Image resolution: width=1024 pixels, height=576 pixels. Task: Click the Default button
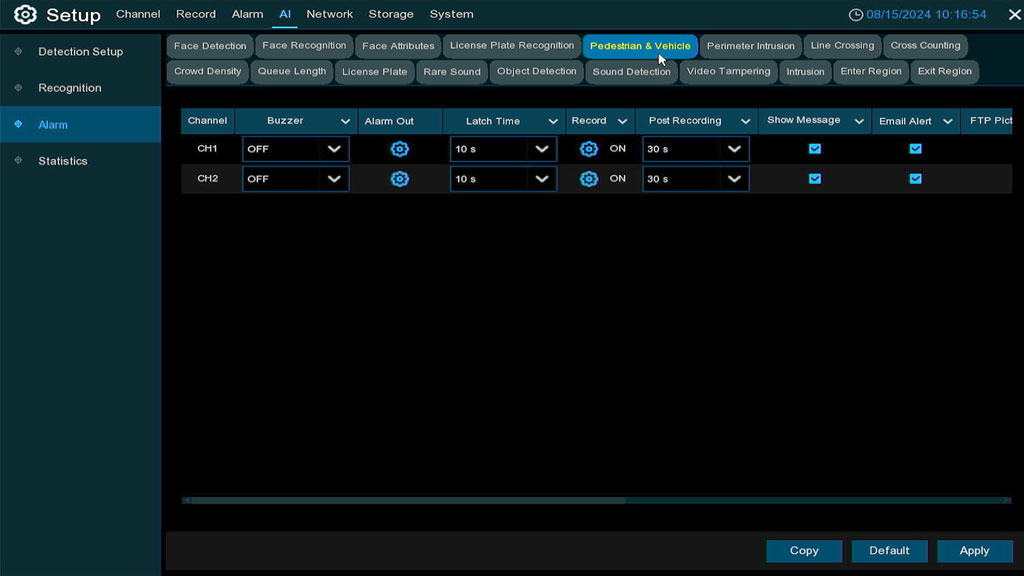coord(889,551)
